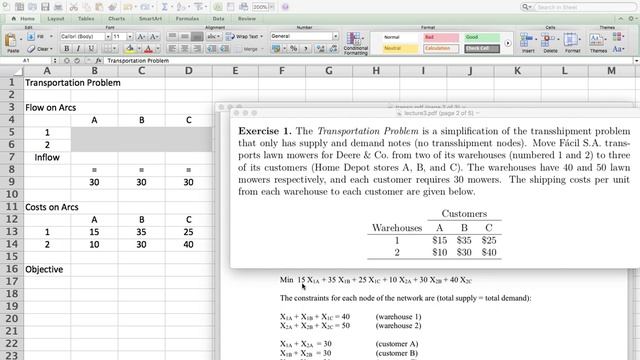Image resolution: width=640 pixels, height=360 pixels.
Task: Open the font size 11 dropdown
Action: click(x=129, y=37)
